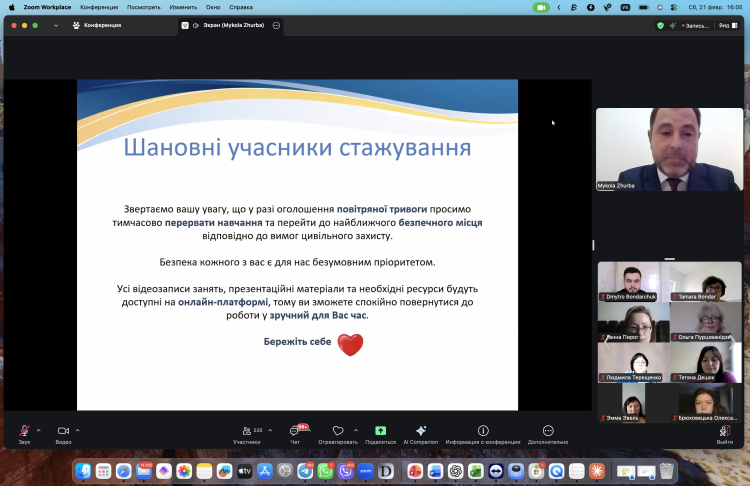The width and height of the screenshot is (750, 486).
Task: Expand audio options chevron next to Звук
Action: 39,430
